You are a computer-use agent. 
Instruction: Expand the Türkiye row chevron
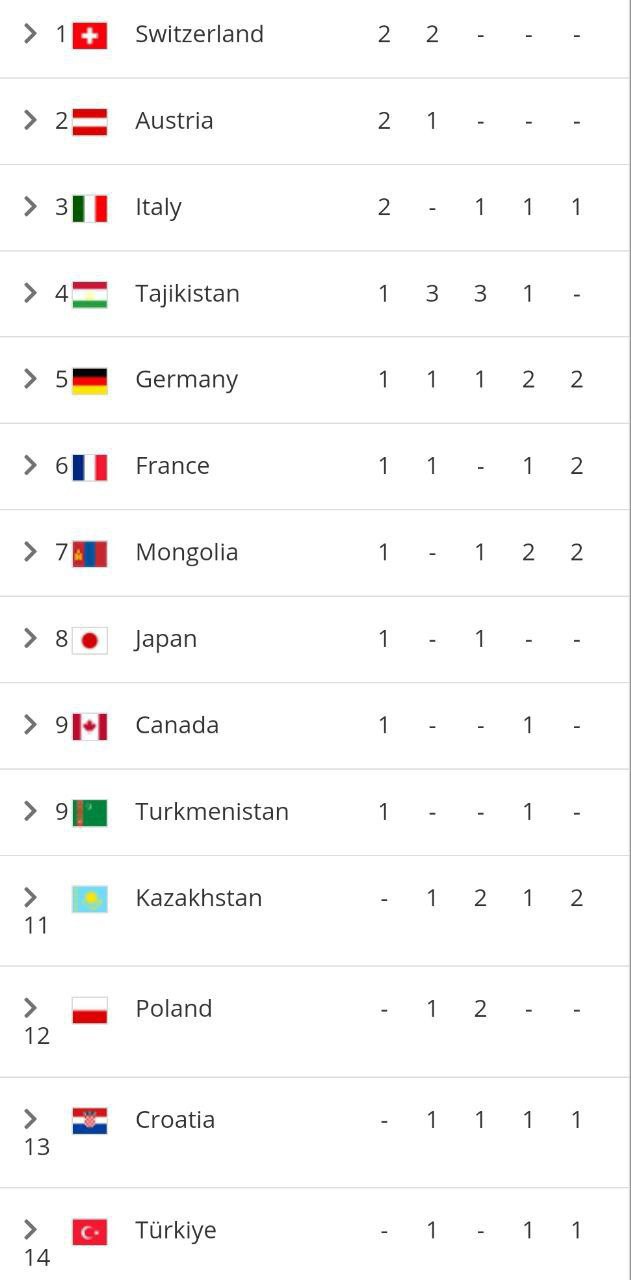[30, 1230]
